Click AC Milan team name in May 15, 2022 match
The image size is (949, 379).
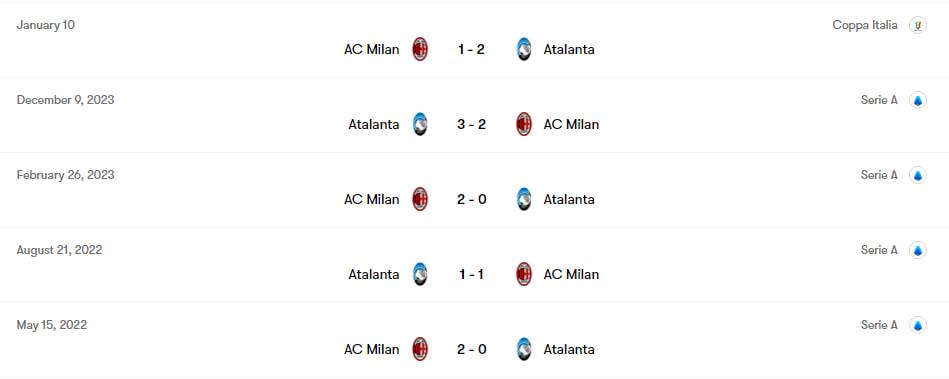click(372, 349)
